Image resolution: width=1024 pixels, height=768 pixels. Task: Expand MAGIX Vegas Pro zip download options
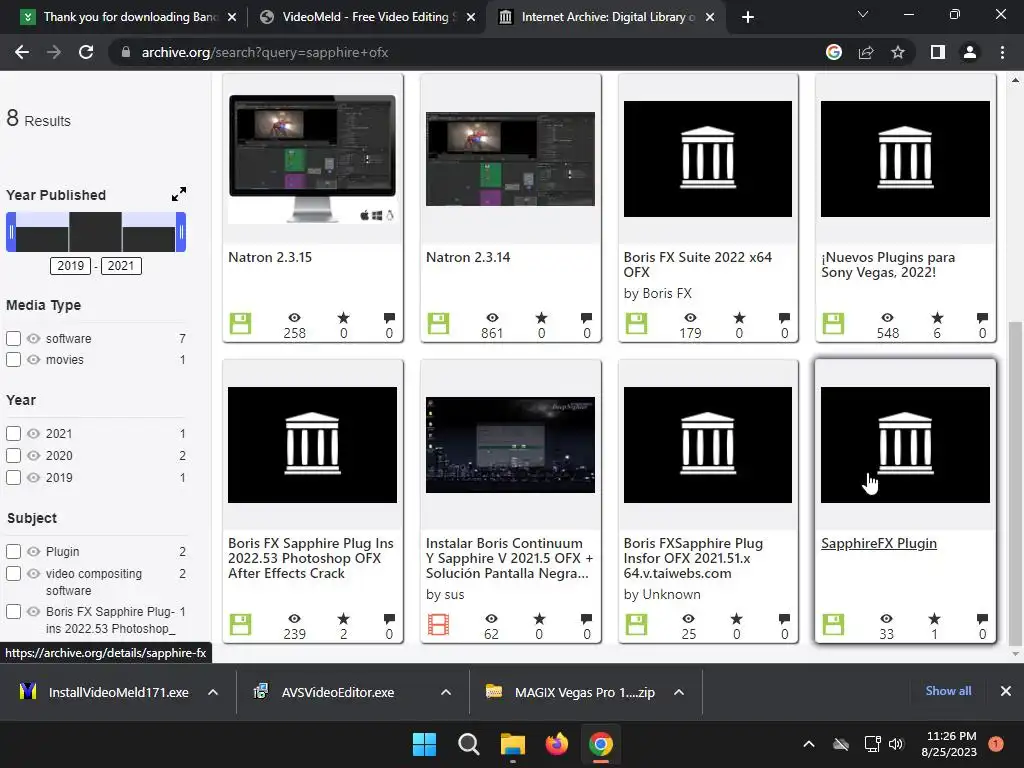point(679,692)
